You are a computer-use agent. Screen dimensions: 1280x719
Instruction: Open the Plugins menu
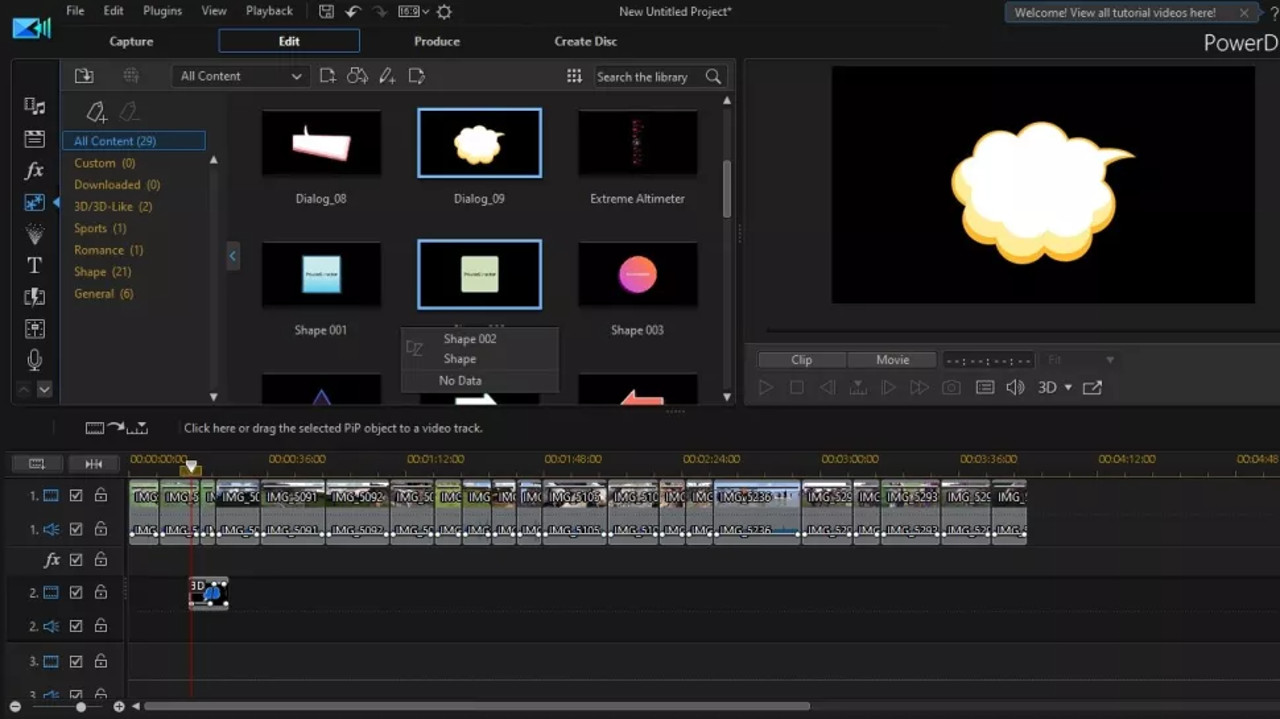pyautogui.click(x=162, y=11)
